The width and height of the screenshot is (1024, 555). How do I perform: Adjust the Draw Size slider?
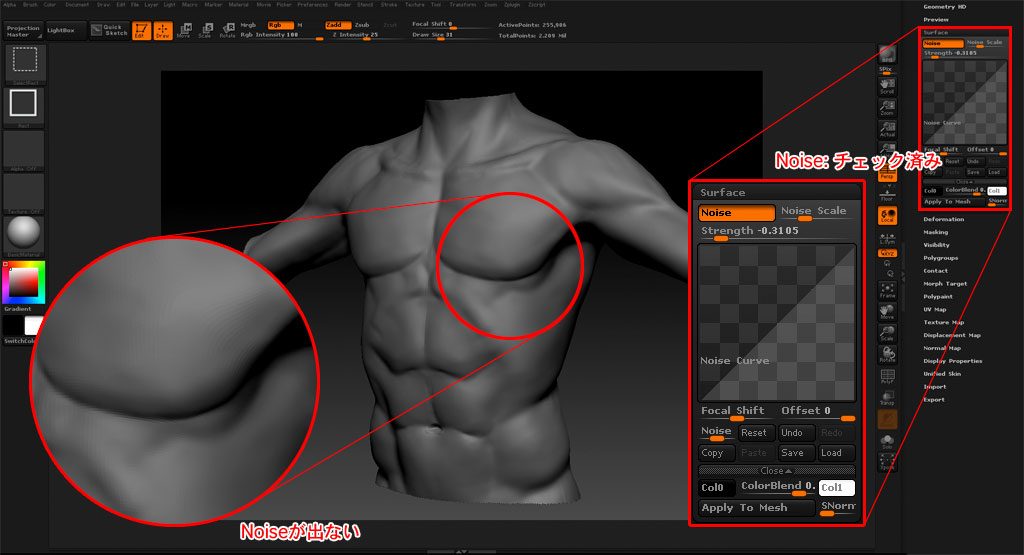point(451,36)
